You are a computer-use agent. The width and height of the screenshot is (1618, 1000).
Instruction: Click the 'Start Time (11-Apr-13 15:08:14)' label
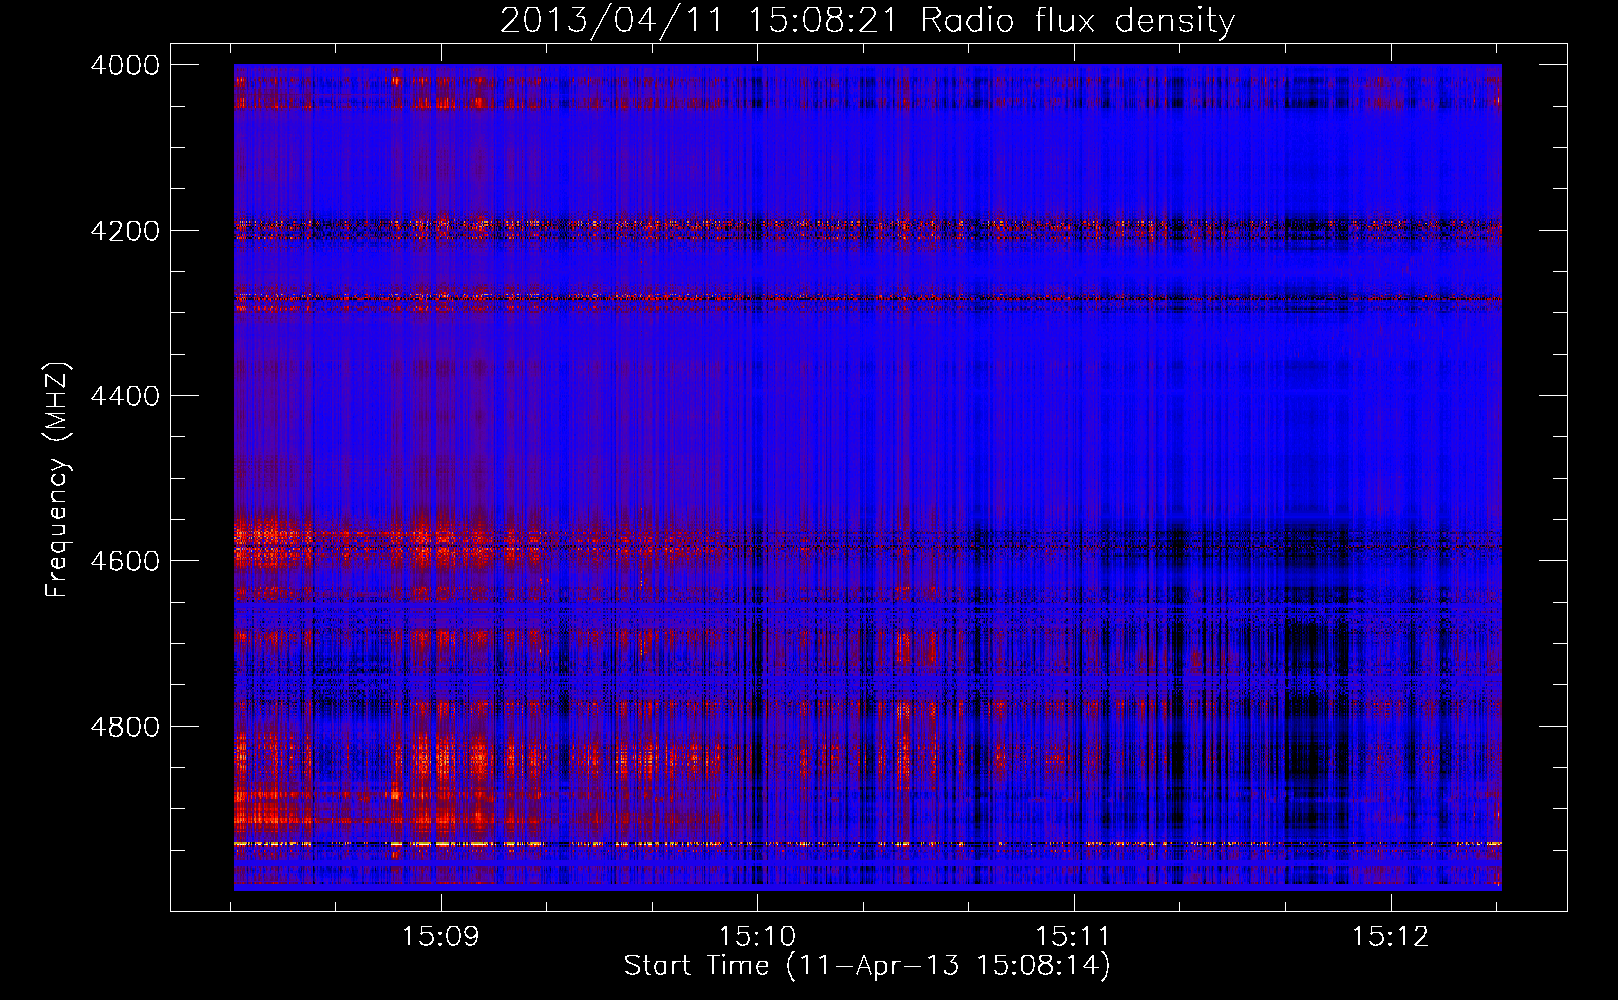click(x=867, y=966)
